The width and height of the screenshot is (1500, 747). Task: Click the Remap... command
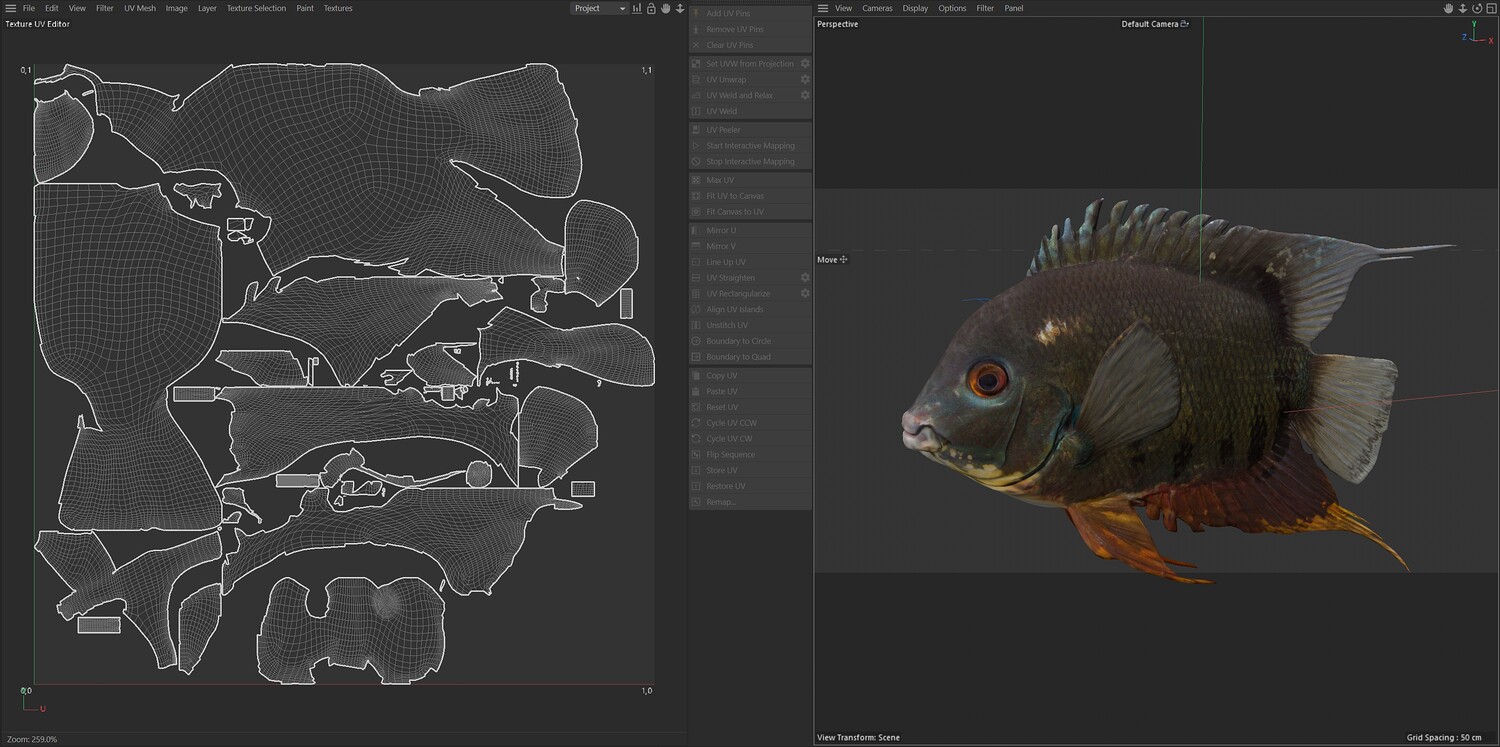pos(750,502)
